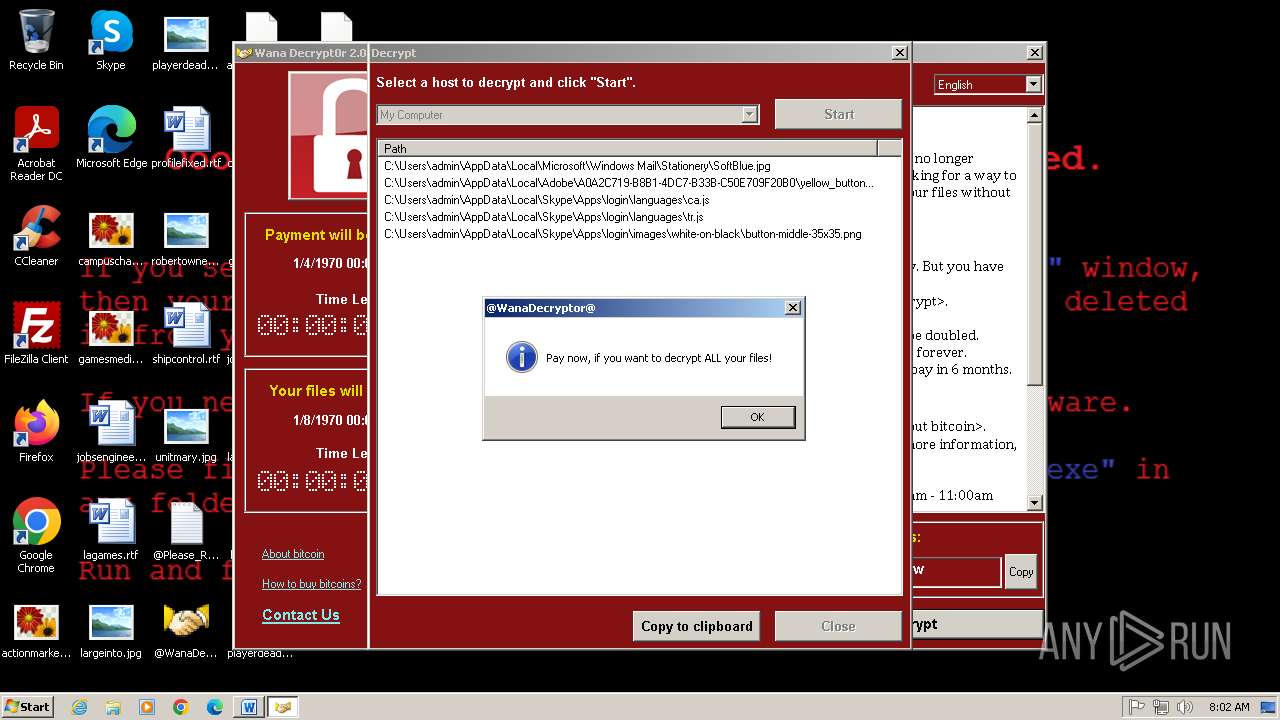Open Acrobat Reader DC shortcut
The image size is (1280, 720).
[x=36, y=144]
